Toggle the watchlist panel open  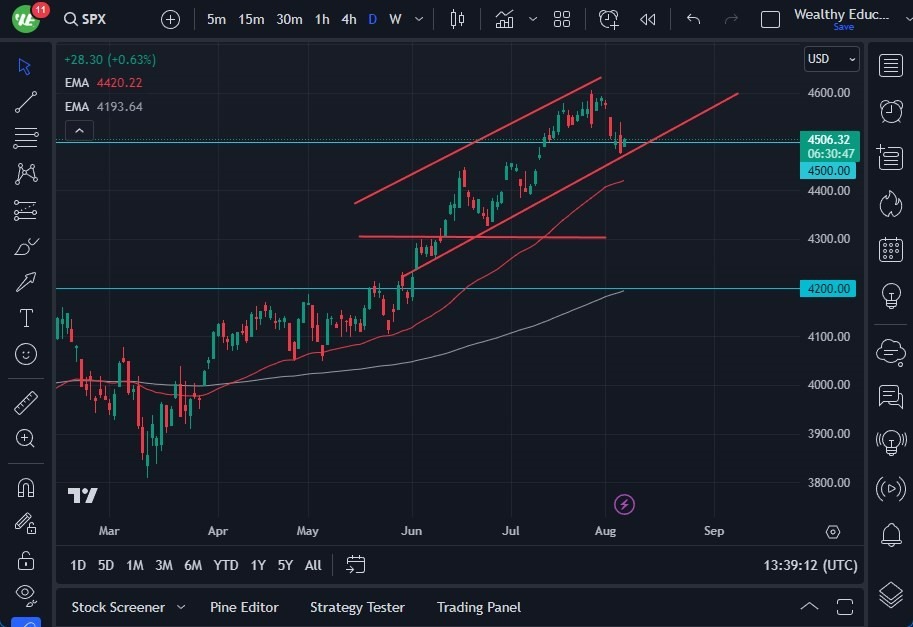(890, 65)
